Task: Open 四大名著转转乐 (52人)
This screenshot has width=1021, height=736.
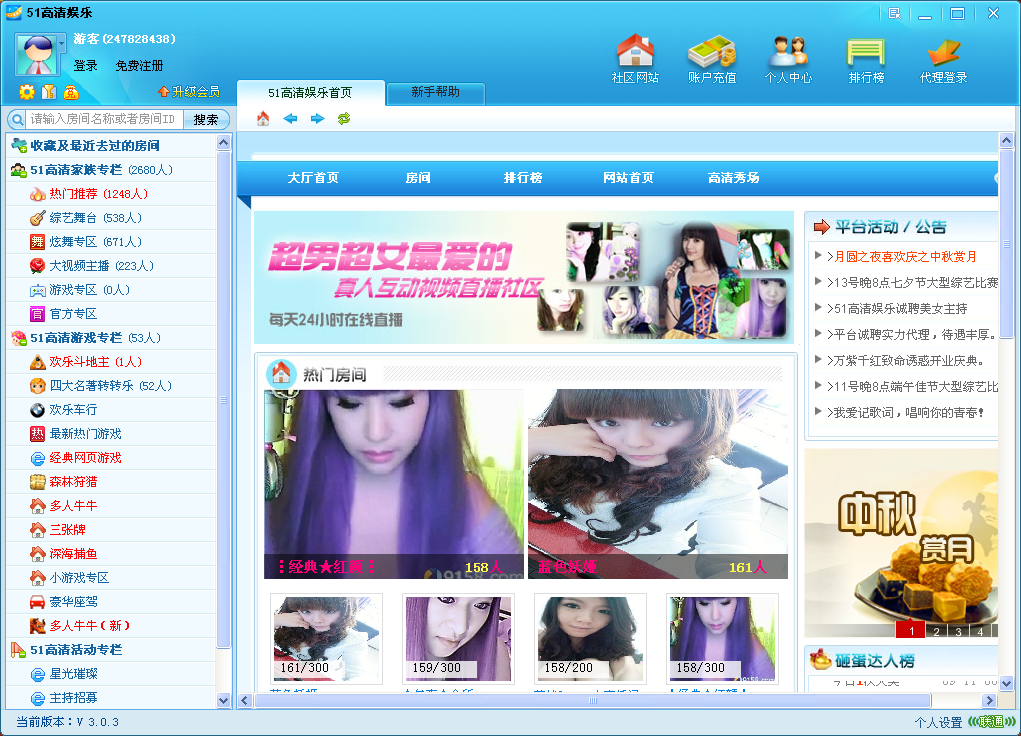Action: coord(111,386)
